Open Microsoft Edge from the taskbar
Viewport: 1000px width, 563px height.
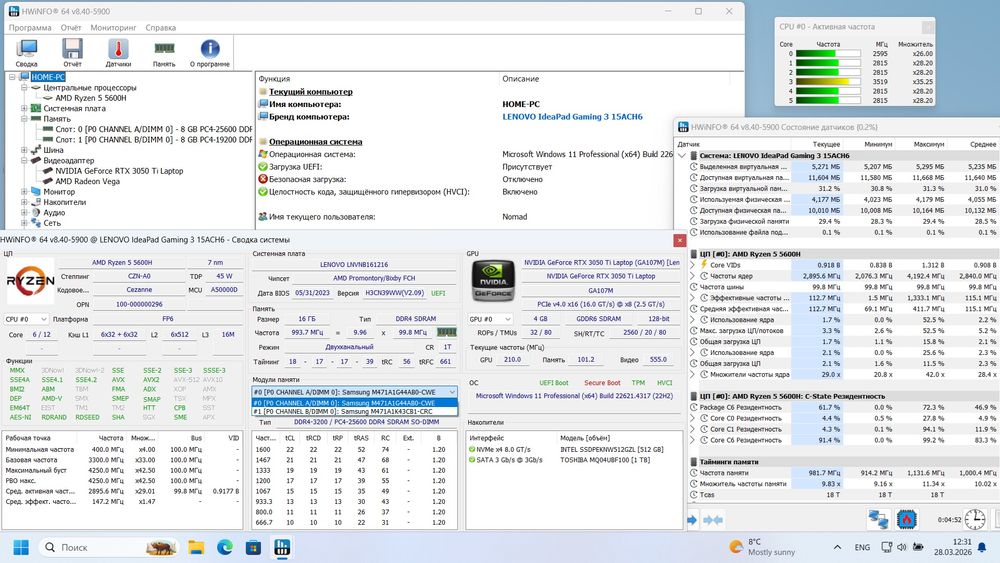point(224,547)
